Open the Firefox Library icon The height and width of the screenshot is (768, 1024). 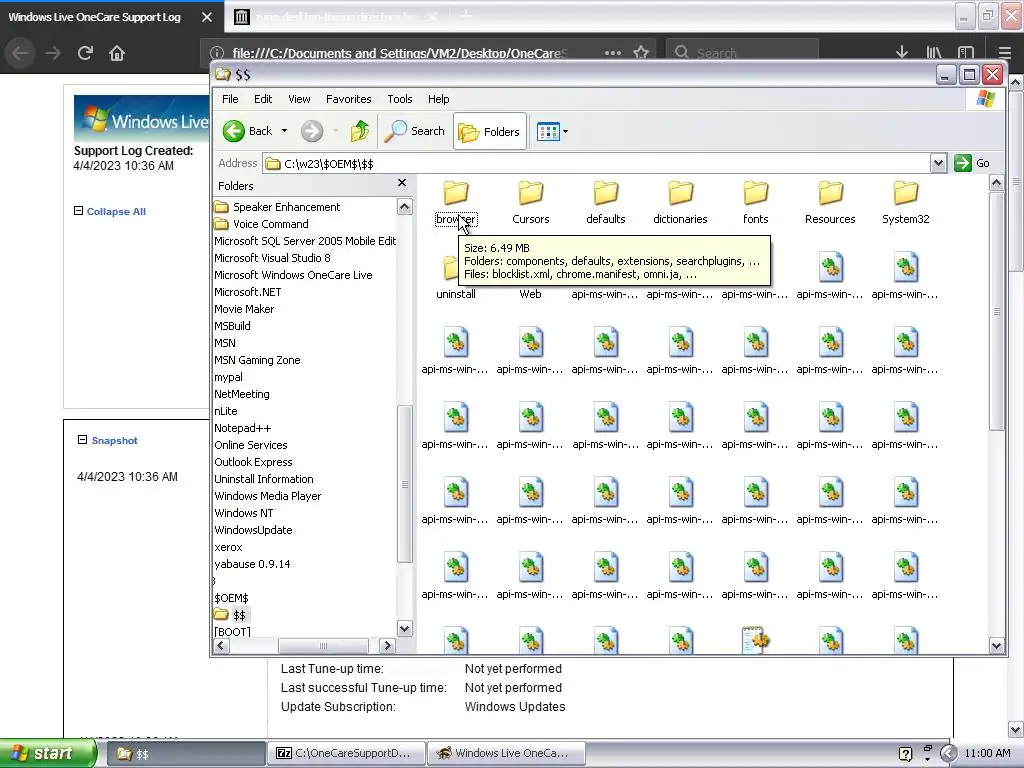tap(934, 52)
